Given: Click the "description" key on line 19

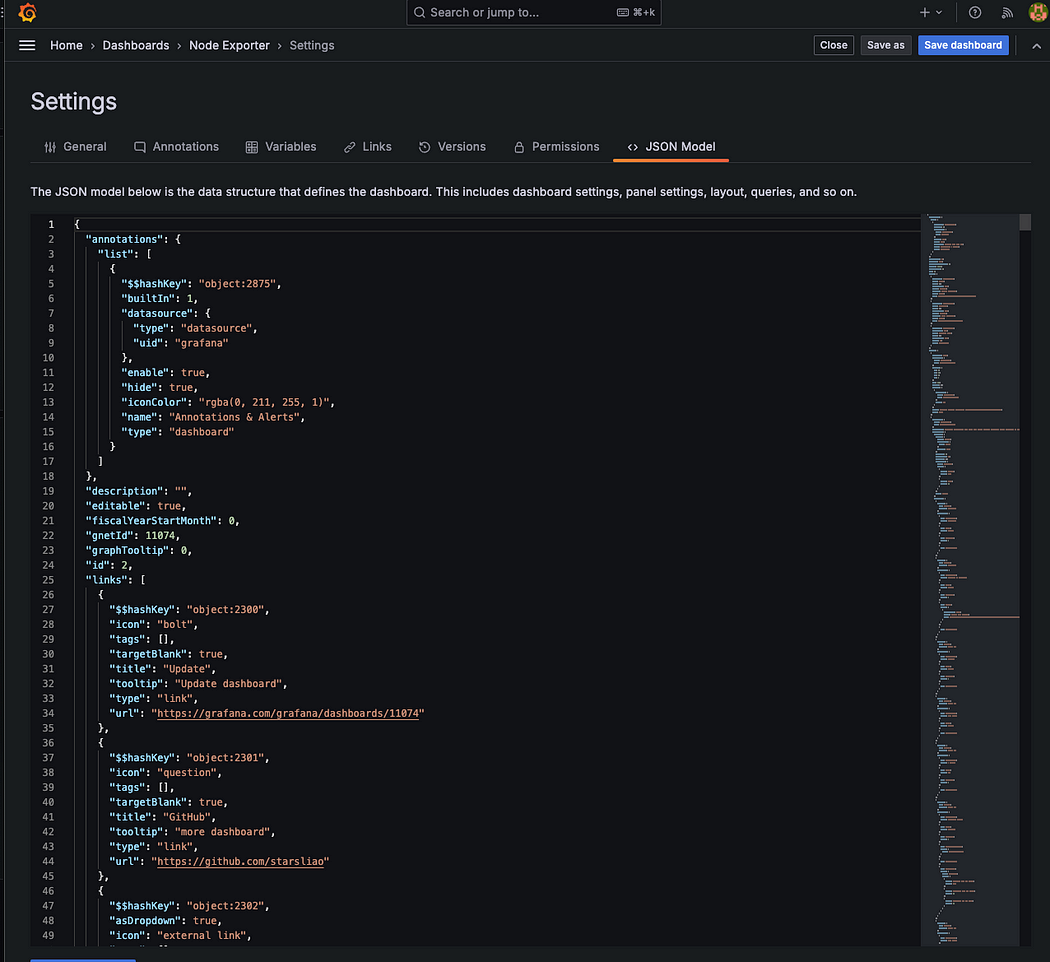Looking at the screenshot, I should click(124, 491).
